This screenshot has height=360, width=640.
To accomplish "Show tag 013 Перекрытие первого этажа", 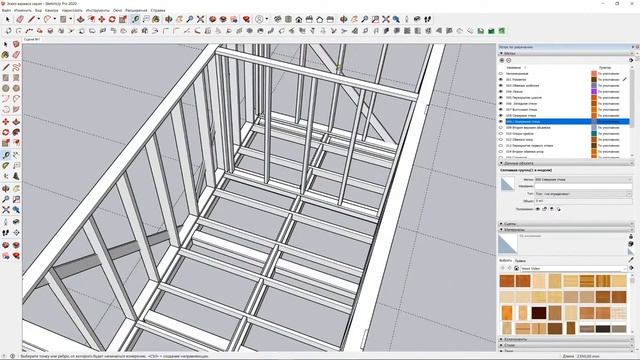I will (x=501, y=145).
